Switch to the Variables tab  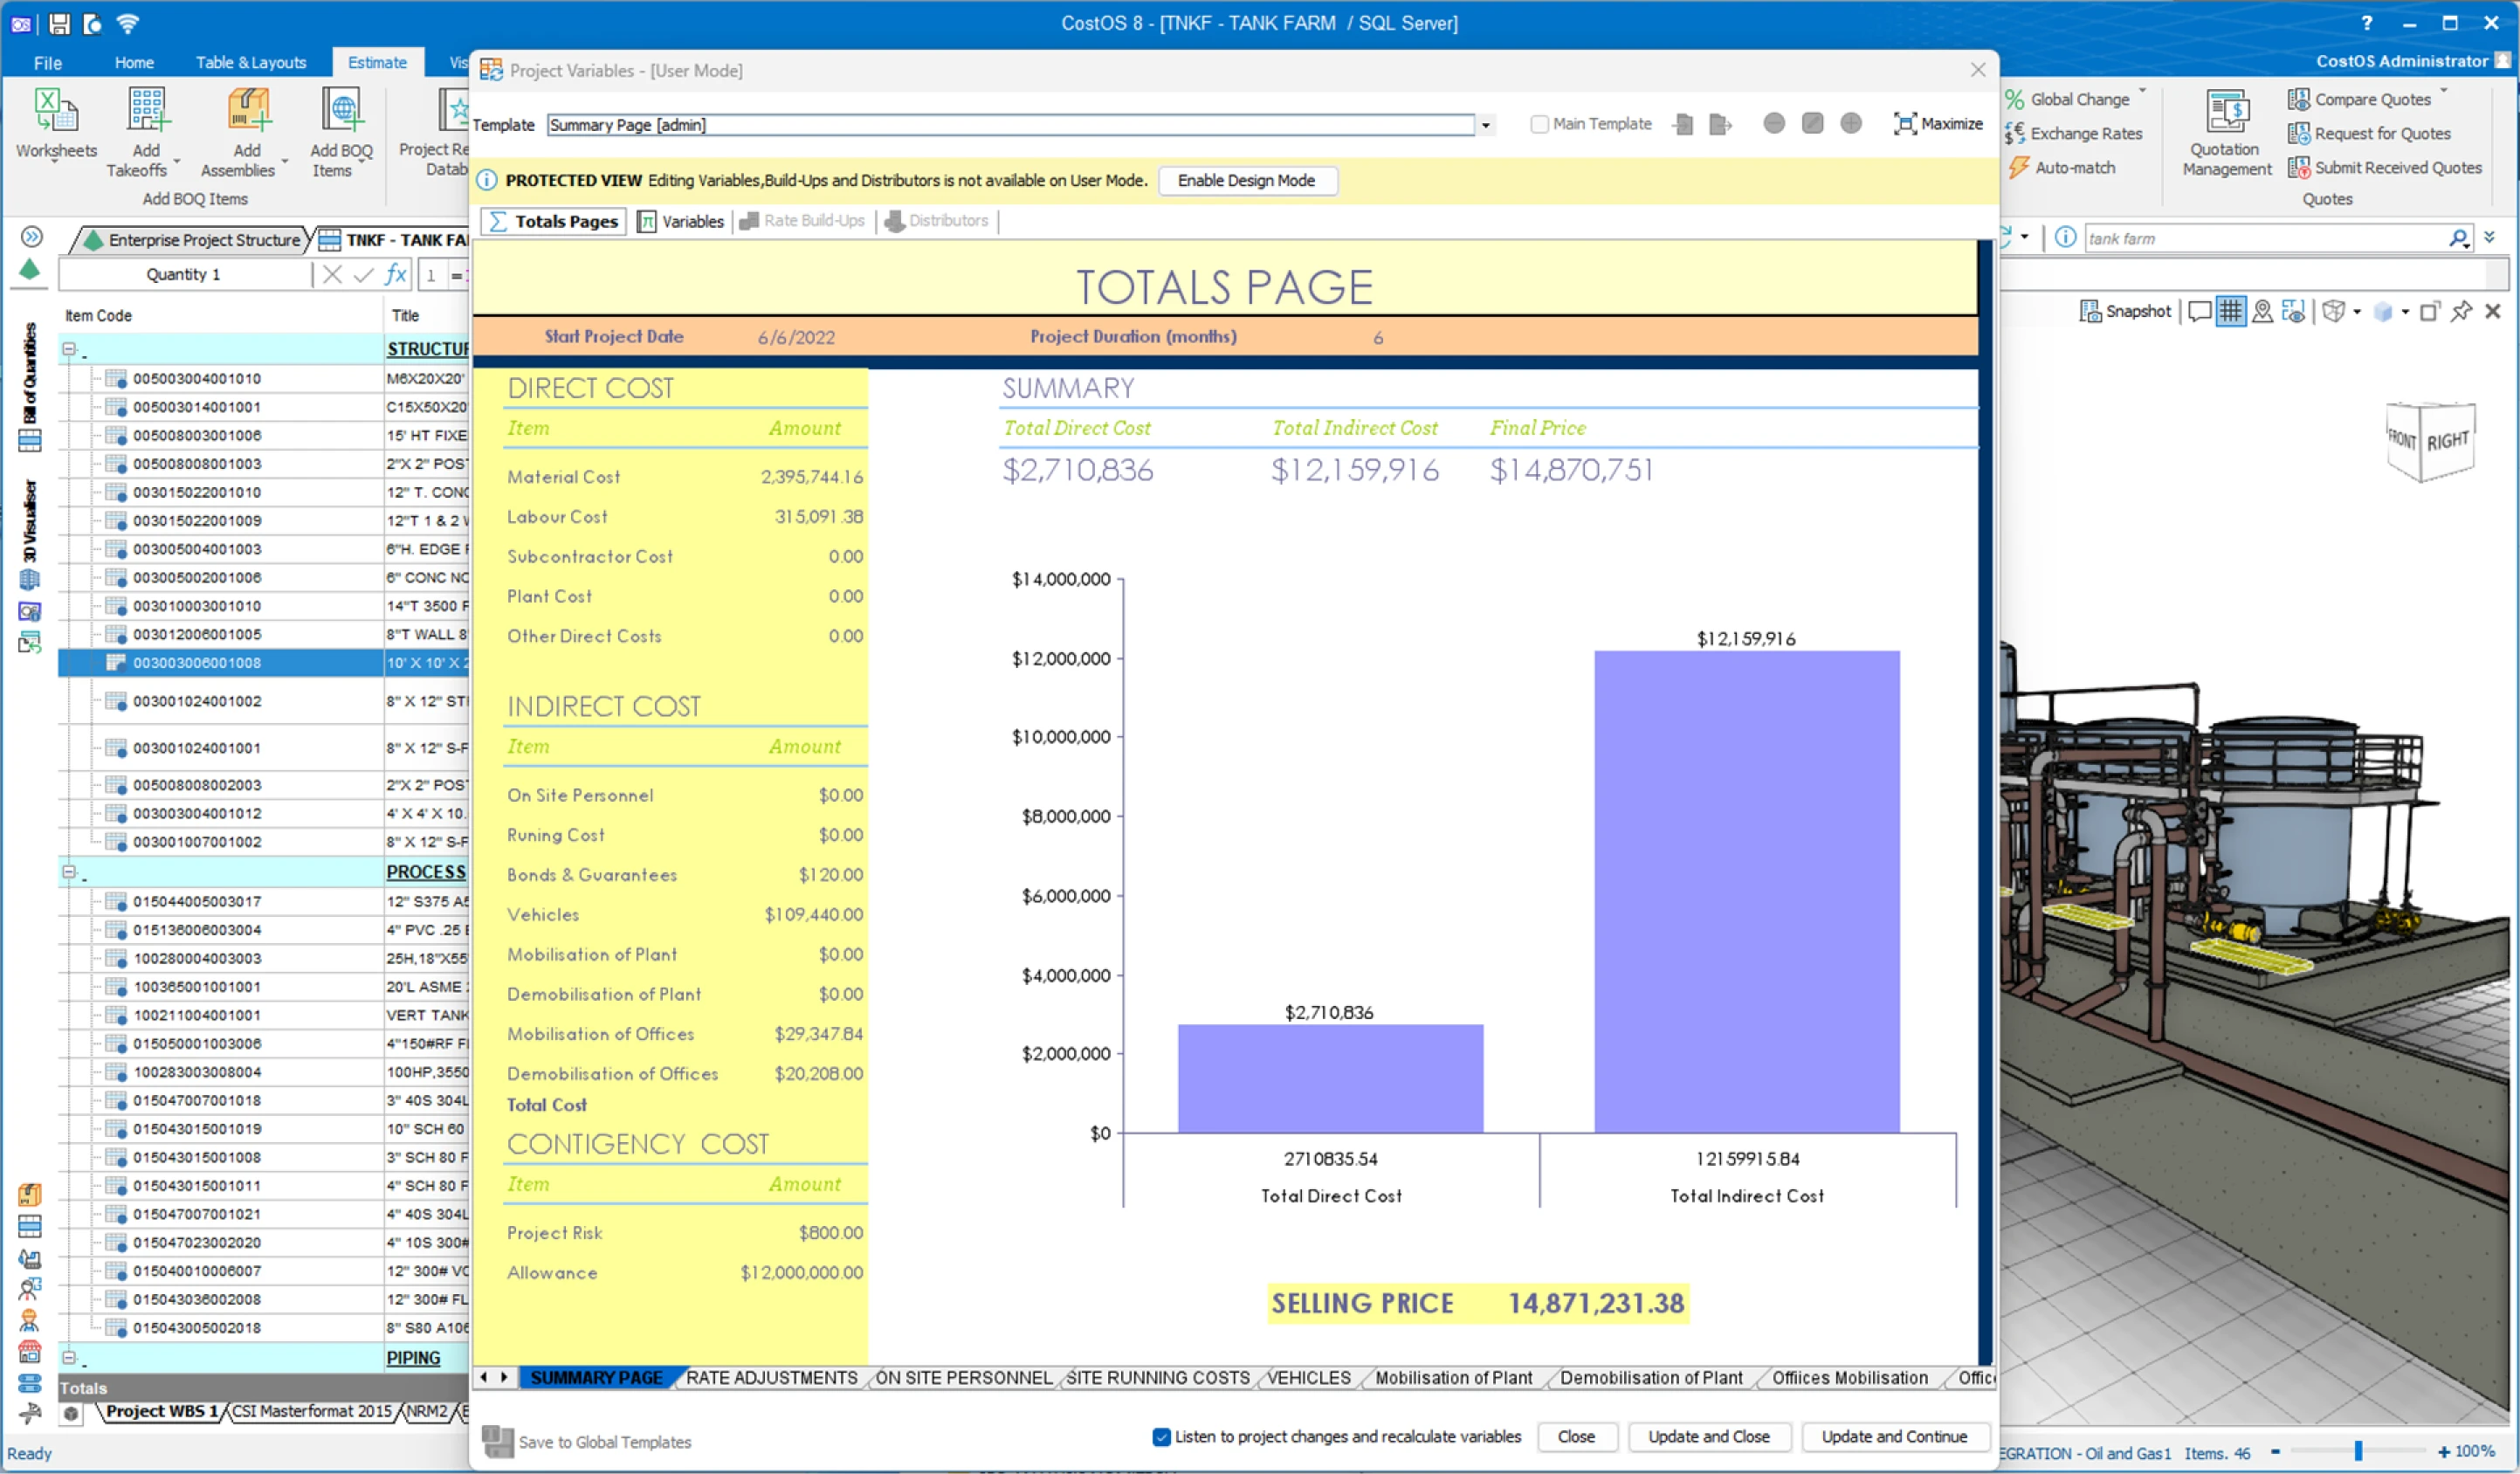tap(680, 221)
